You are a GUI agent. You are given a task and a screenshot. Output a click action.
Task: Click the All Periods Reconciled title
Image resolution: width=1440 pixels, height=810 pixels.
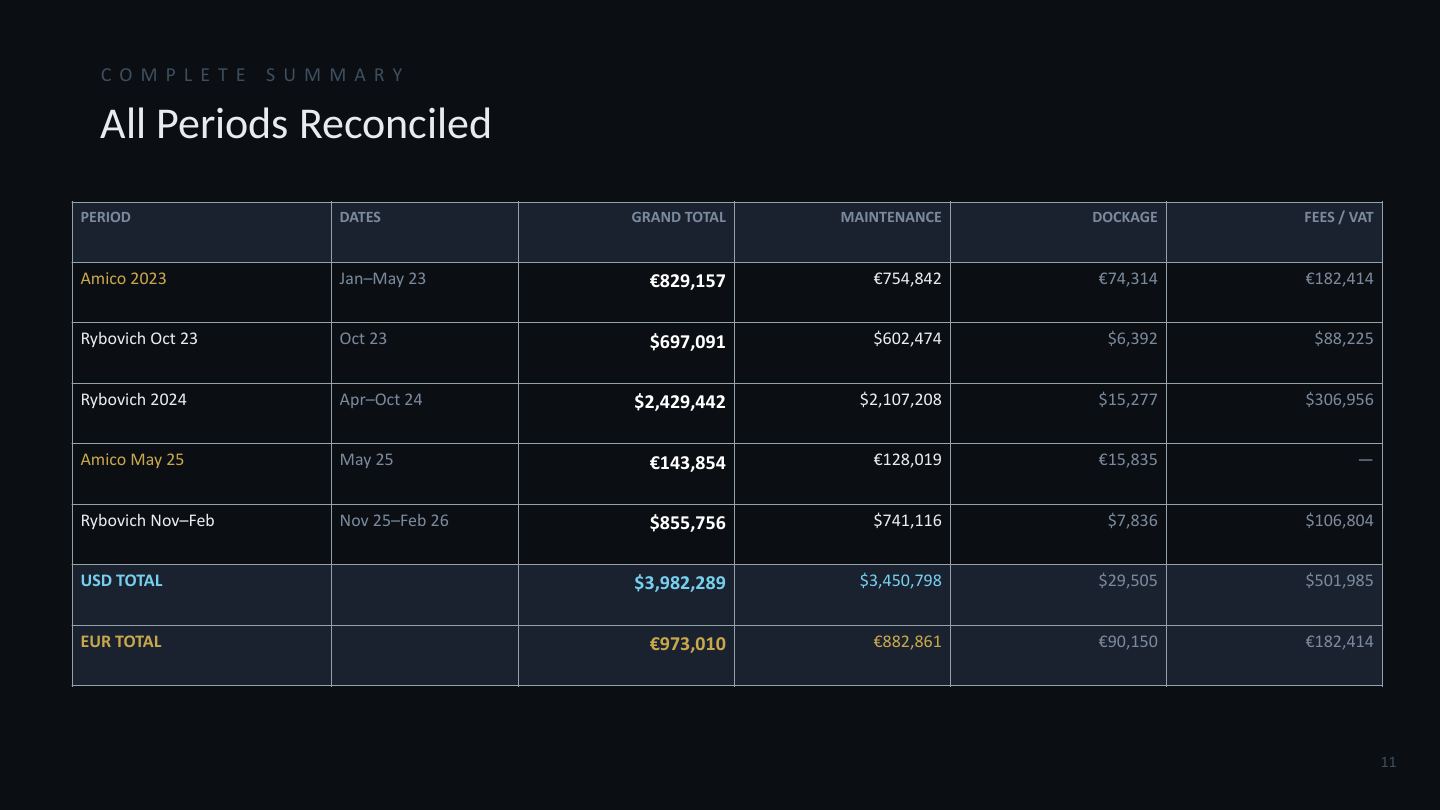[296, 125]
